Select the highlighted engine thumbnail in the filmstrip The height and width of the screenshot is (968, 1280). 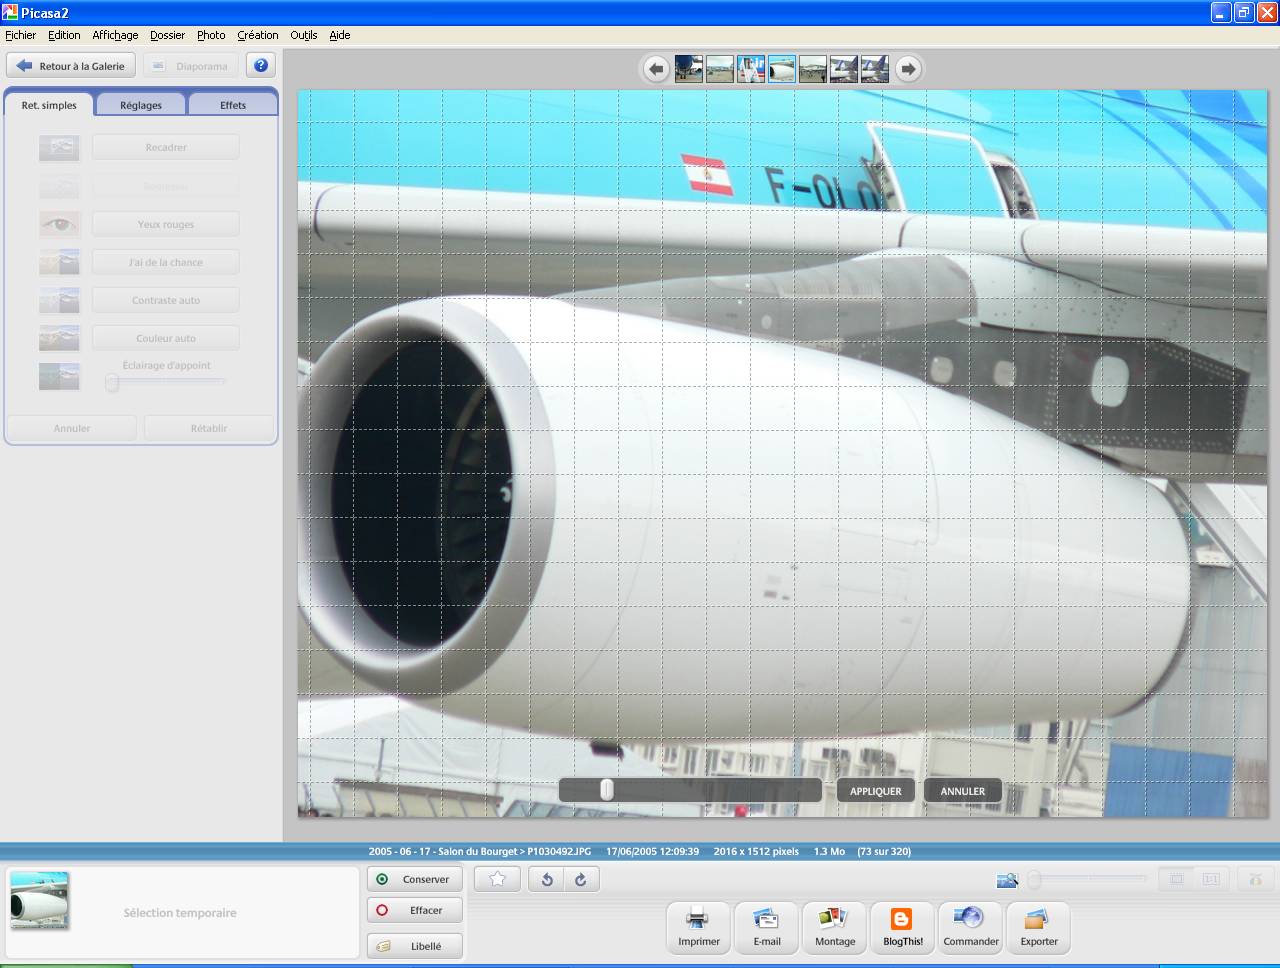tap(782, 69)
